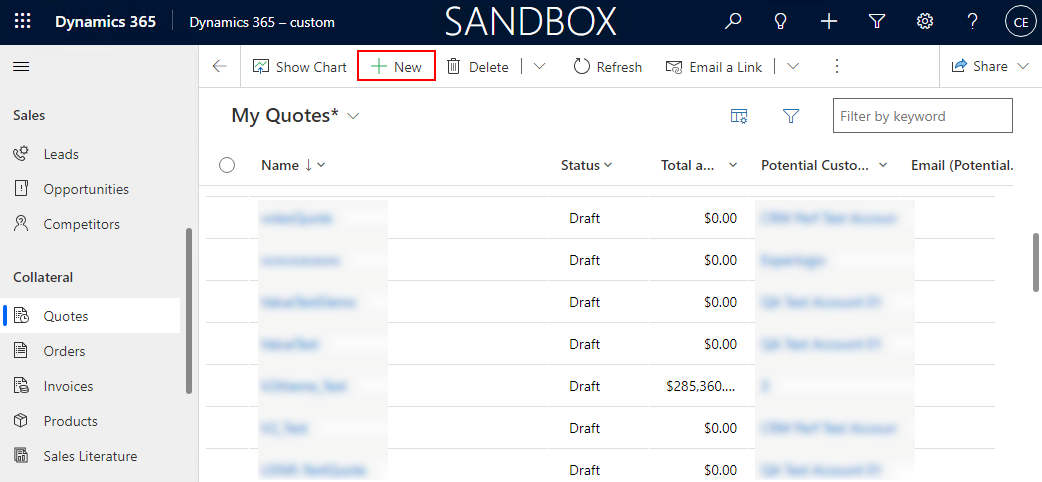
Task: Open the Total amount column header menu
Action: tap(699, 165)
